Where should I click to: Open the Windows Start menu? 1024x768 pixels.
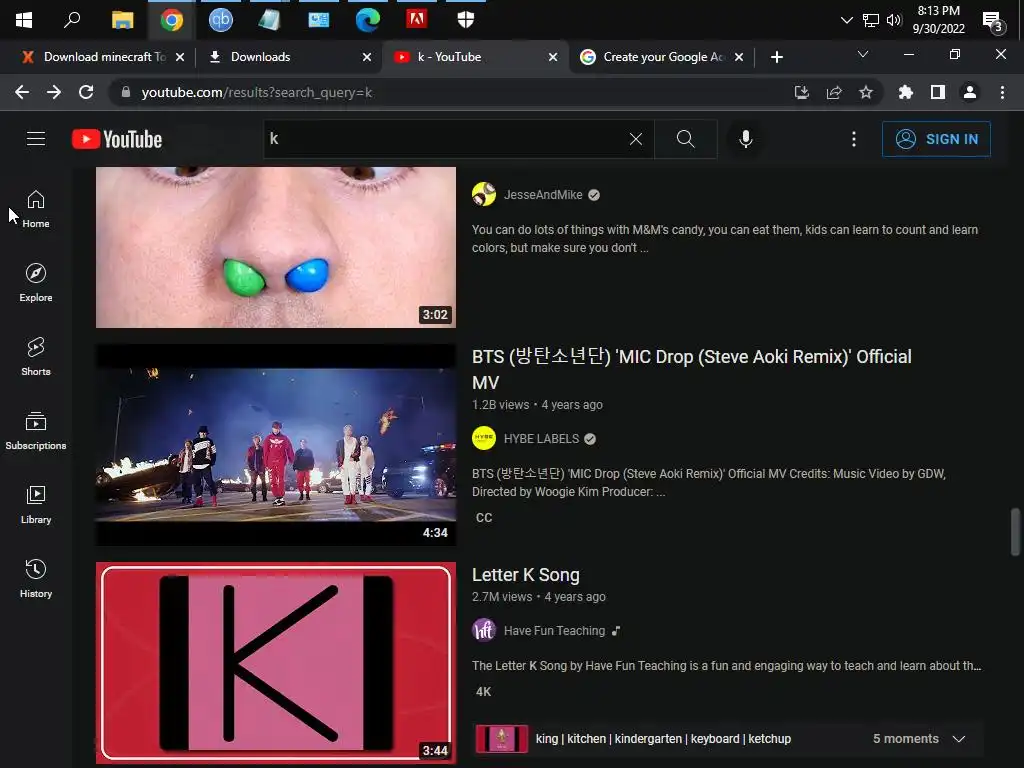tap(24, 20)
